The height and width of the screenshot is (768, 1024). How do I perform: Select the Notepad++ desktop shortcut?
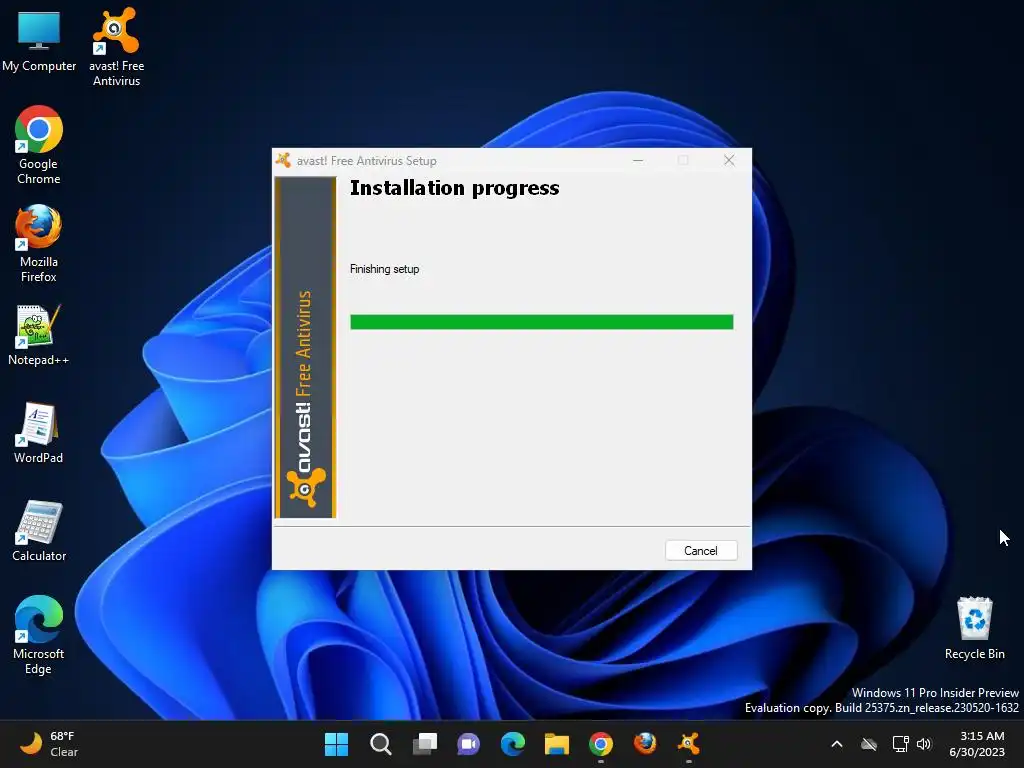39,334
